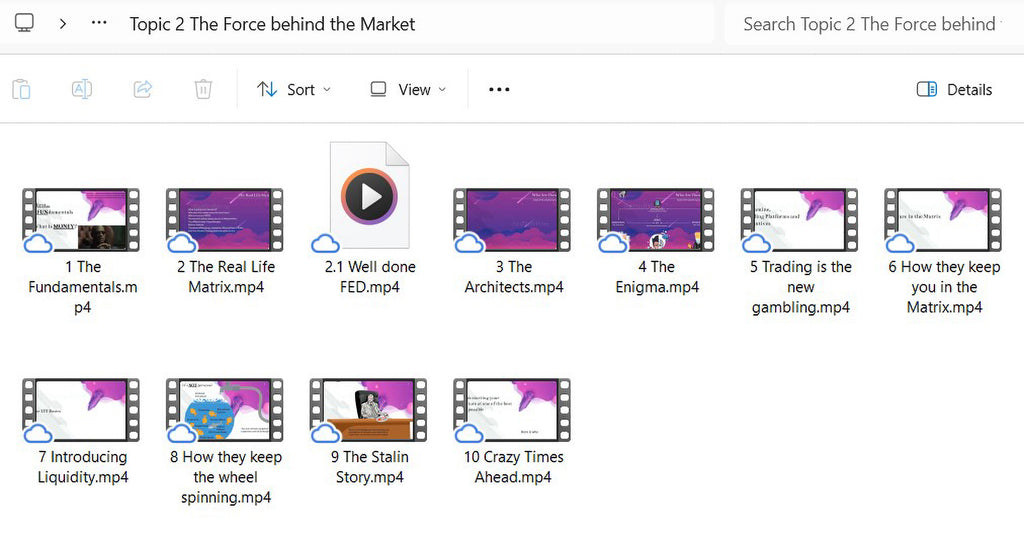Open the See more three-dots toolbar menu
The height and width of the screenshot is (544, 1024).
pos(499,89)
